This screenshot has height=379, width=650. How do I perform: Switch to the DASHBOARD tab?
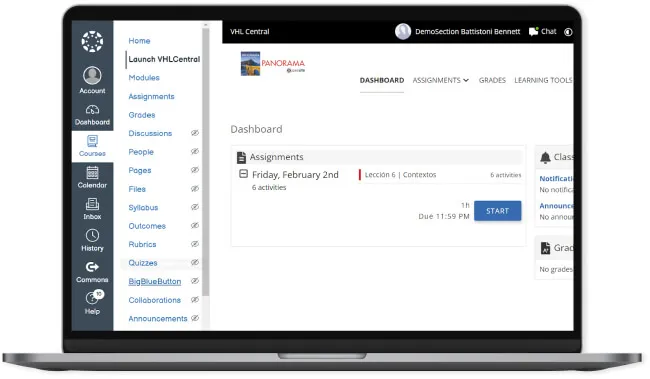382,80
